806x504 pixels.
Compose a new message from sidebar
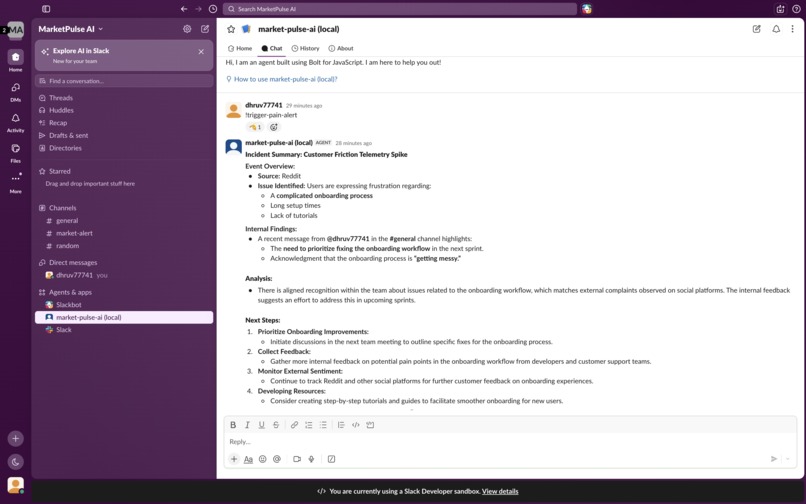[x=205, y=29]
